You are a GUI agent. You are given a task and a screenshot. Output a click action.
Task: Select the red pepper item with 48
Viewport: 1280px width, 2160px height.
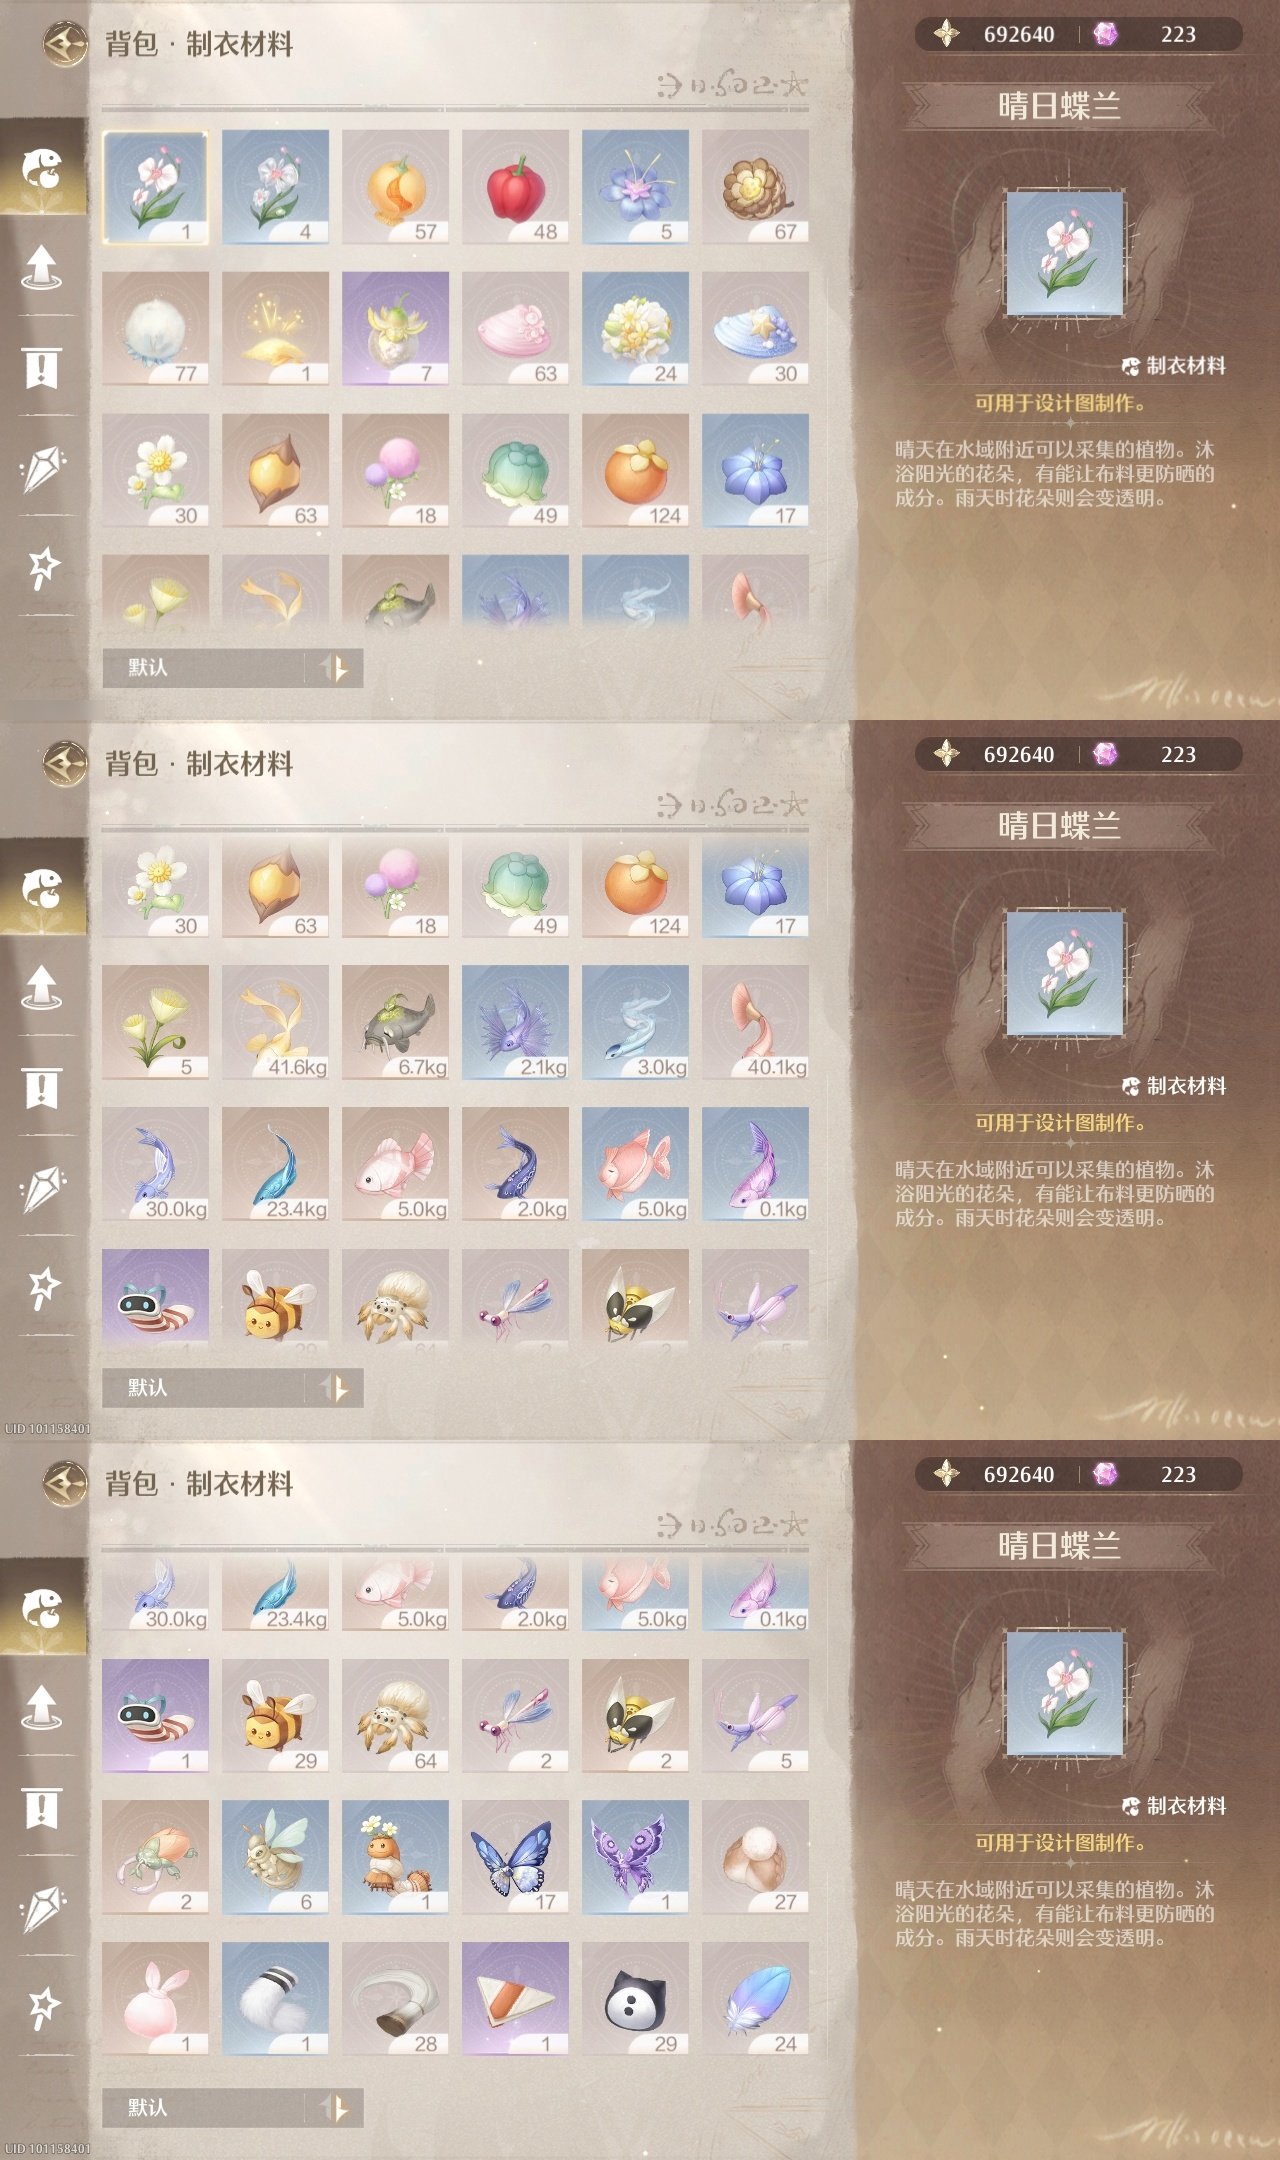pyautogui.click(x=515, y=187)
